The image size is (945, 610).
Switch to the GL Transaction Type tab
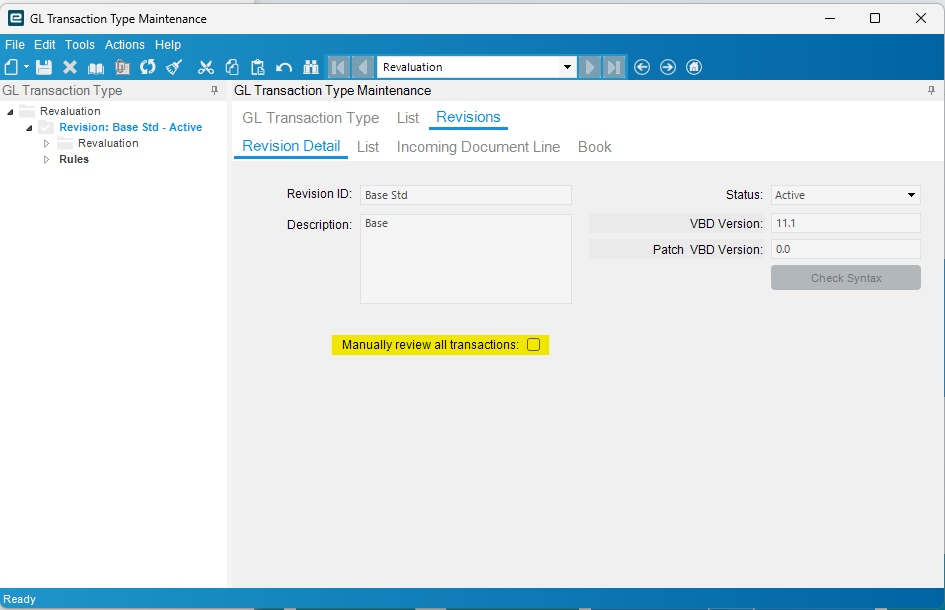[x=310, y=118]
